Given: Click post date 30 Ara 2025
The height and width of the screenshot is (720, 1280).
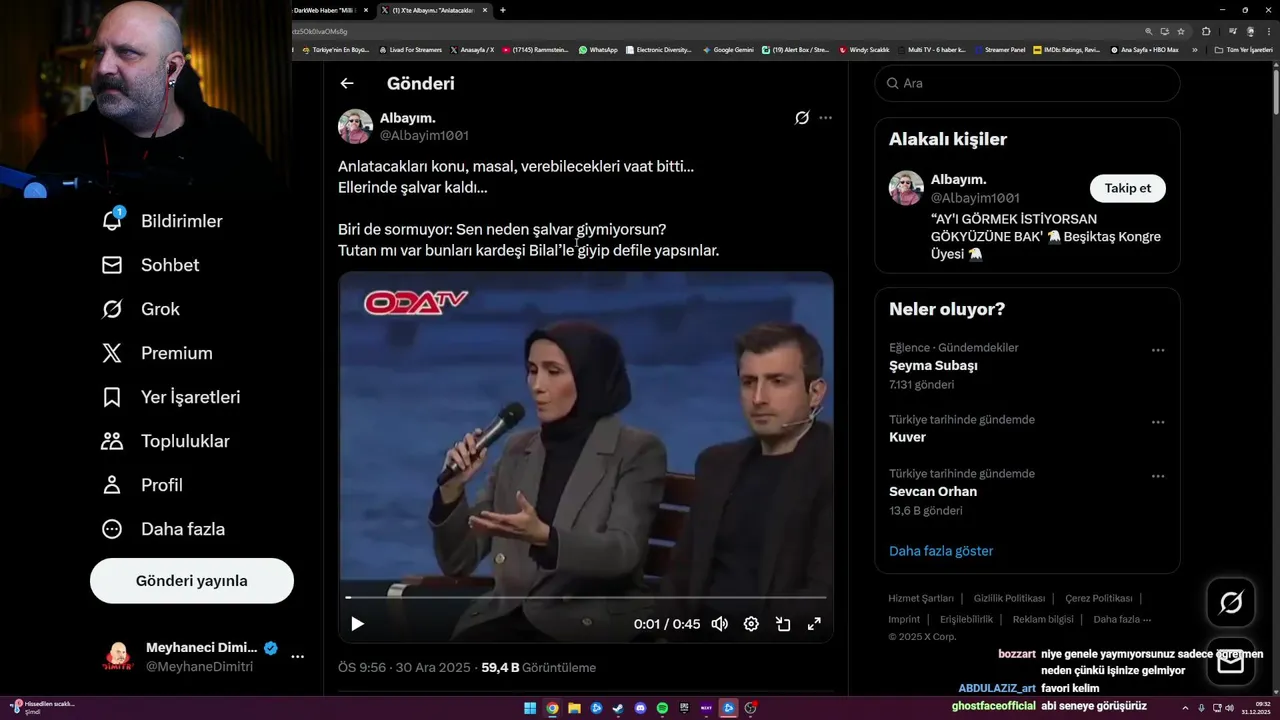Looking at the screenshot, I should (x=433, y=667).
